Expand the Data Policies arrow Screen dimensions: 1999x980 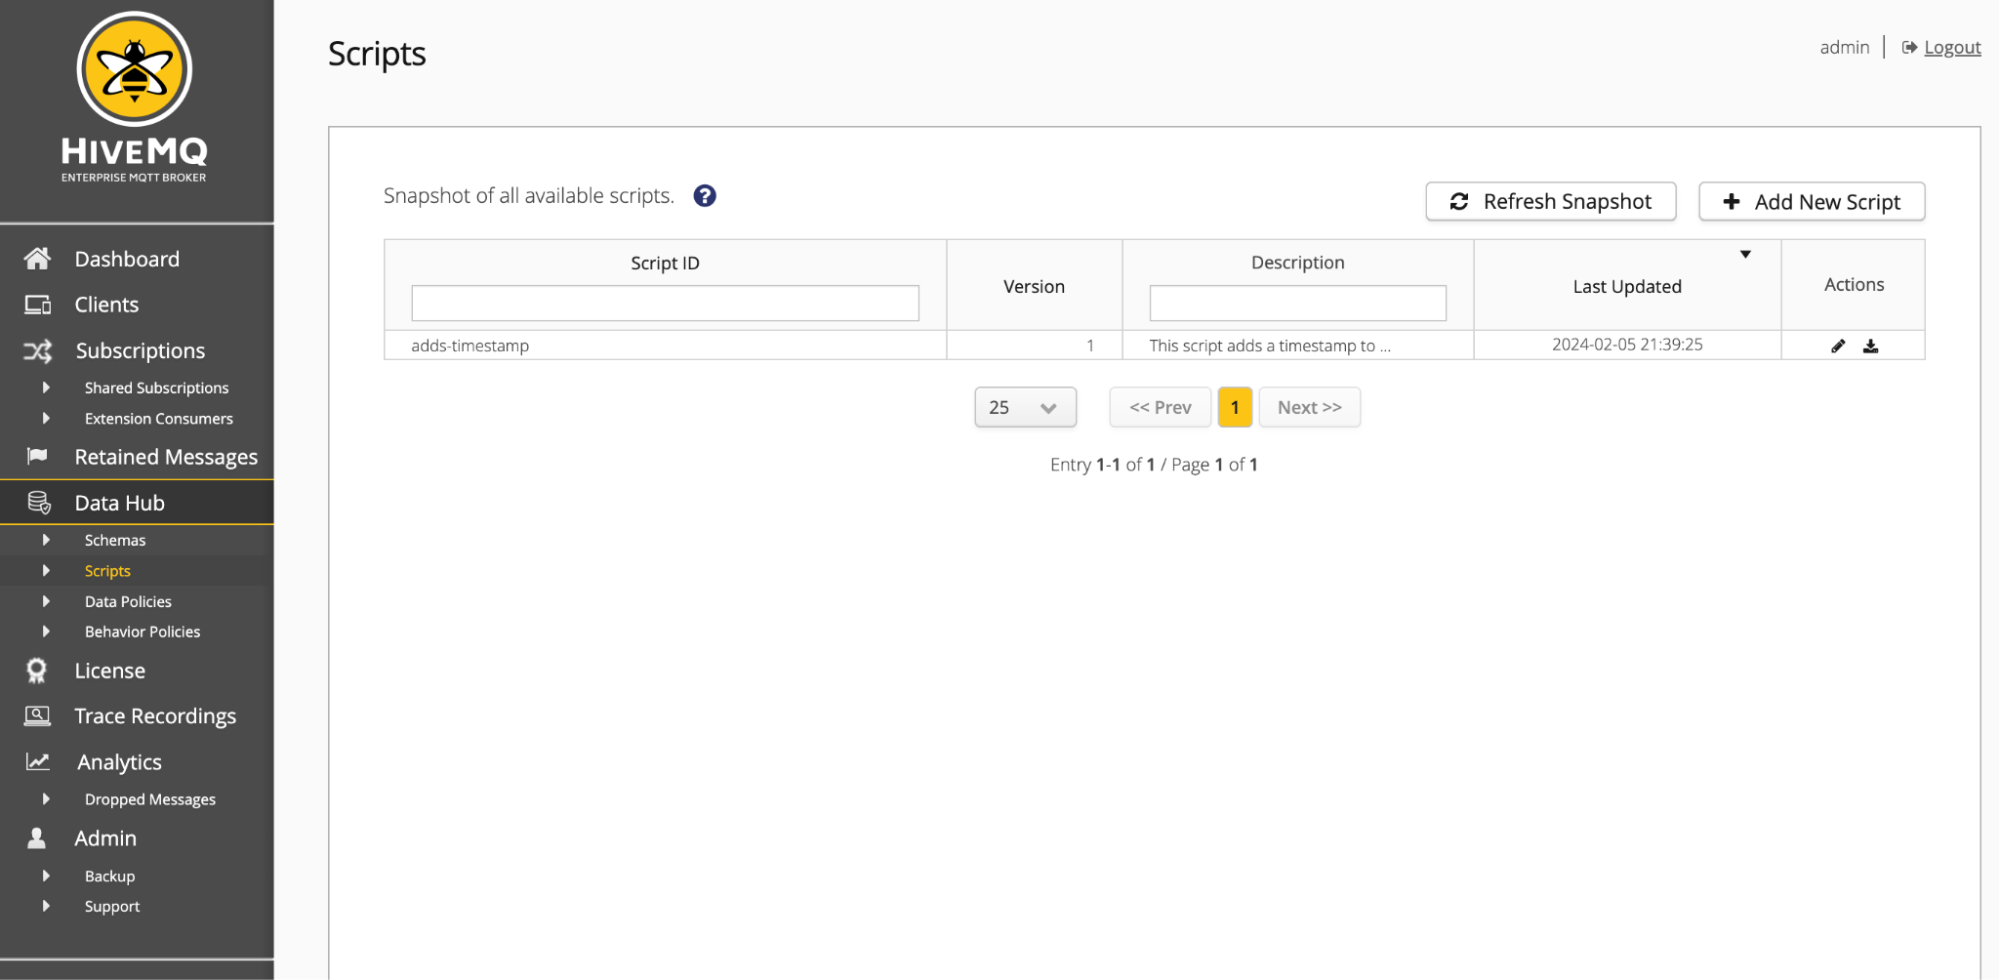pos(46,601)
